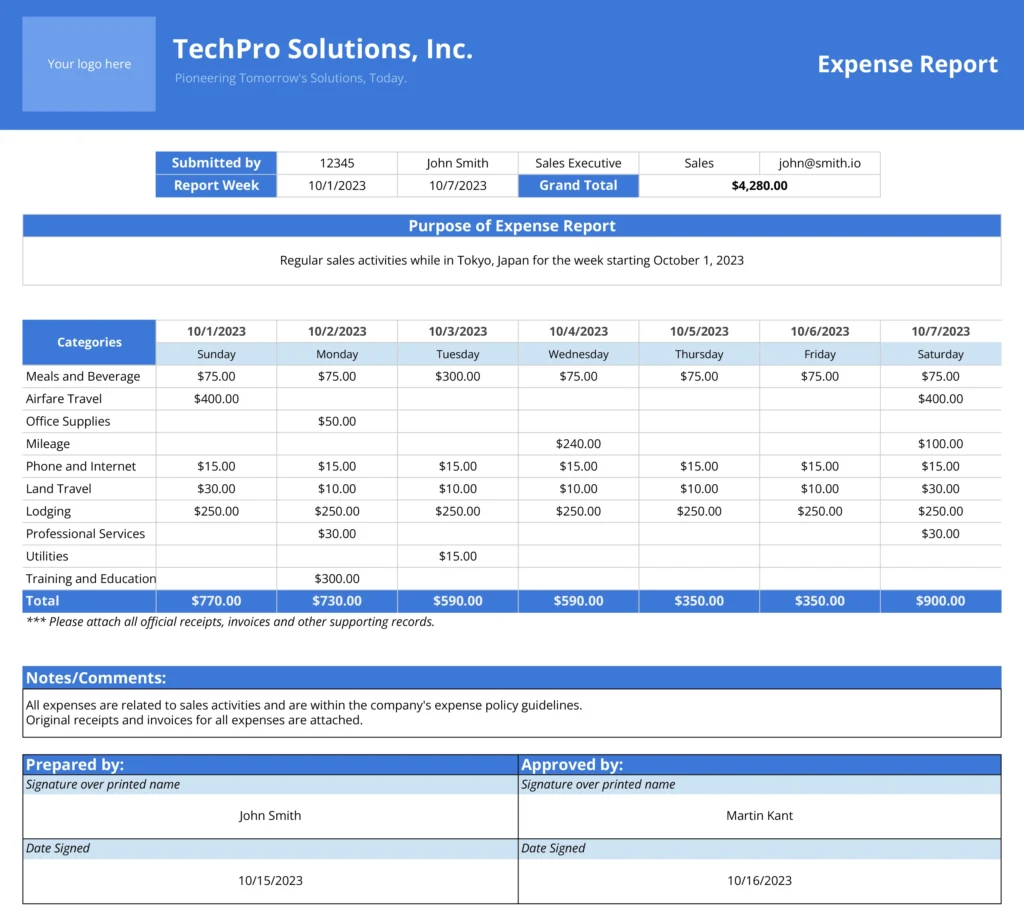Click the approval date signed 10/16/2023
The image size is (1024, 905).
(x=759, y=881)
